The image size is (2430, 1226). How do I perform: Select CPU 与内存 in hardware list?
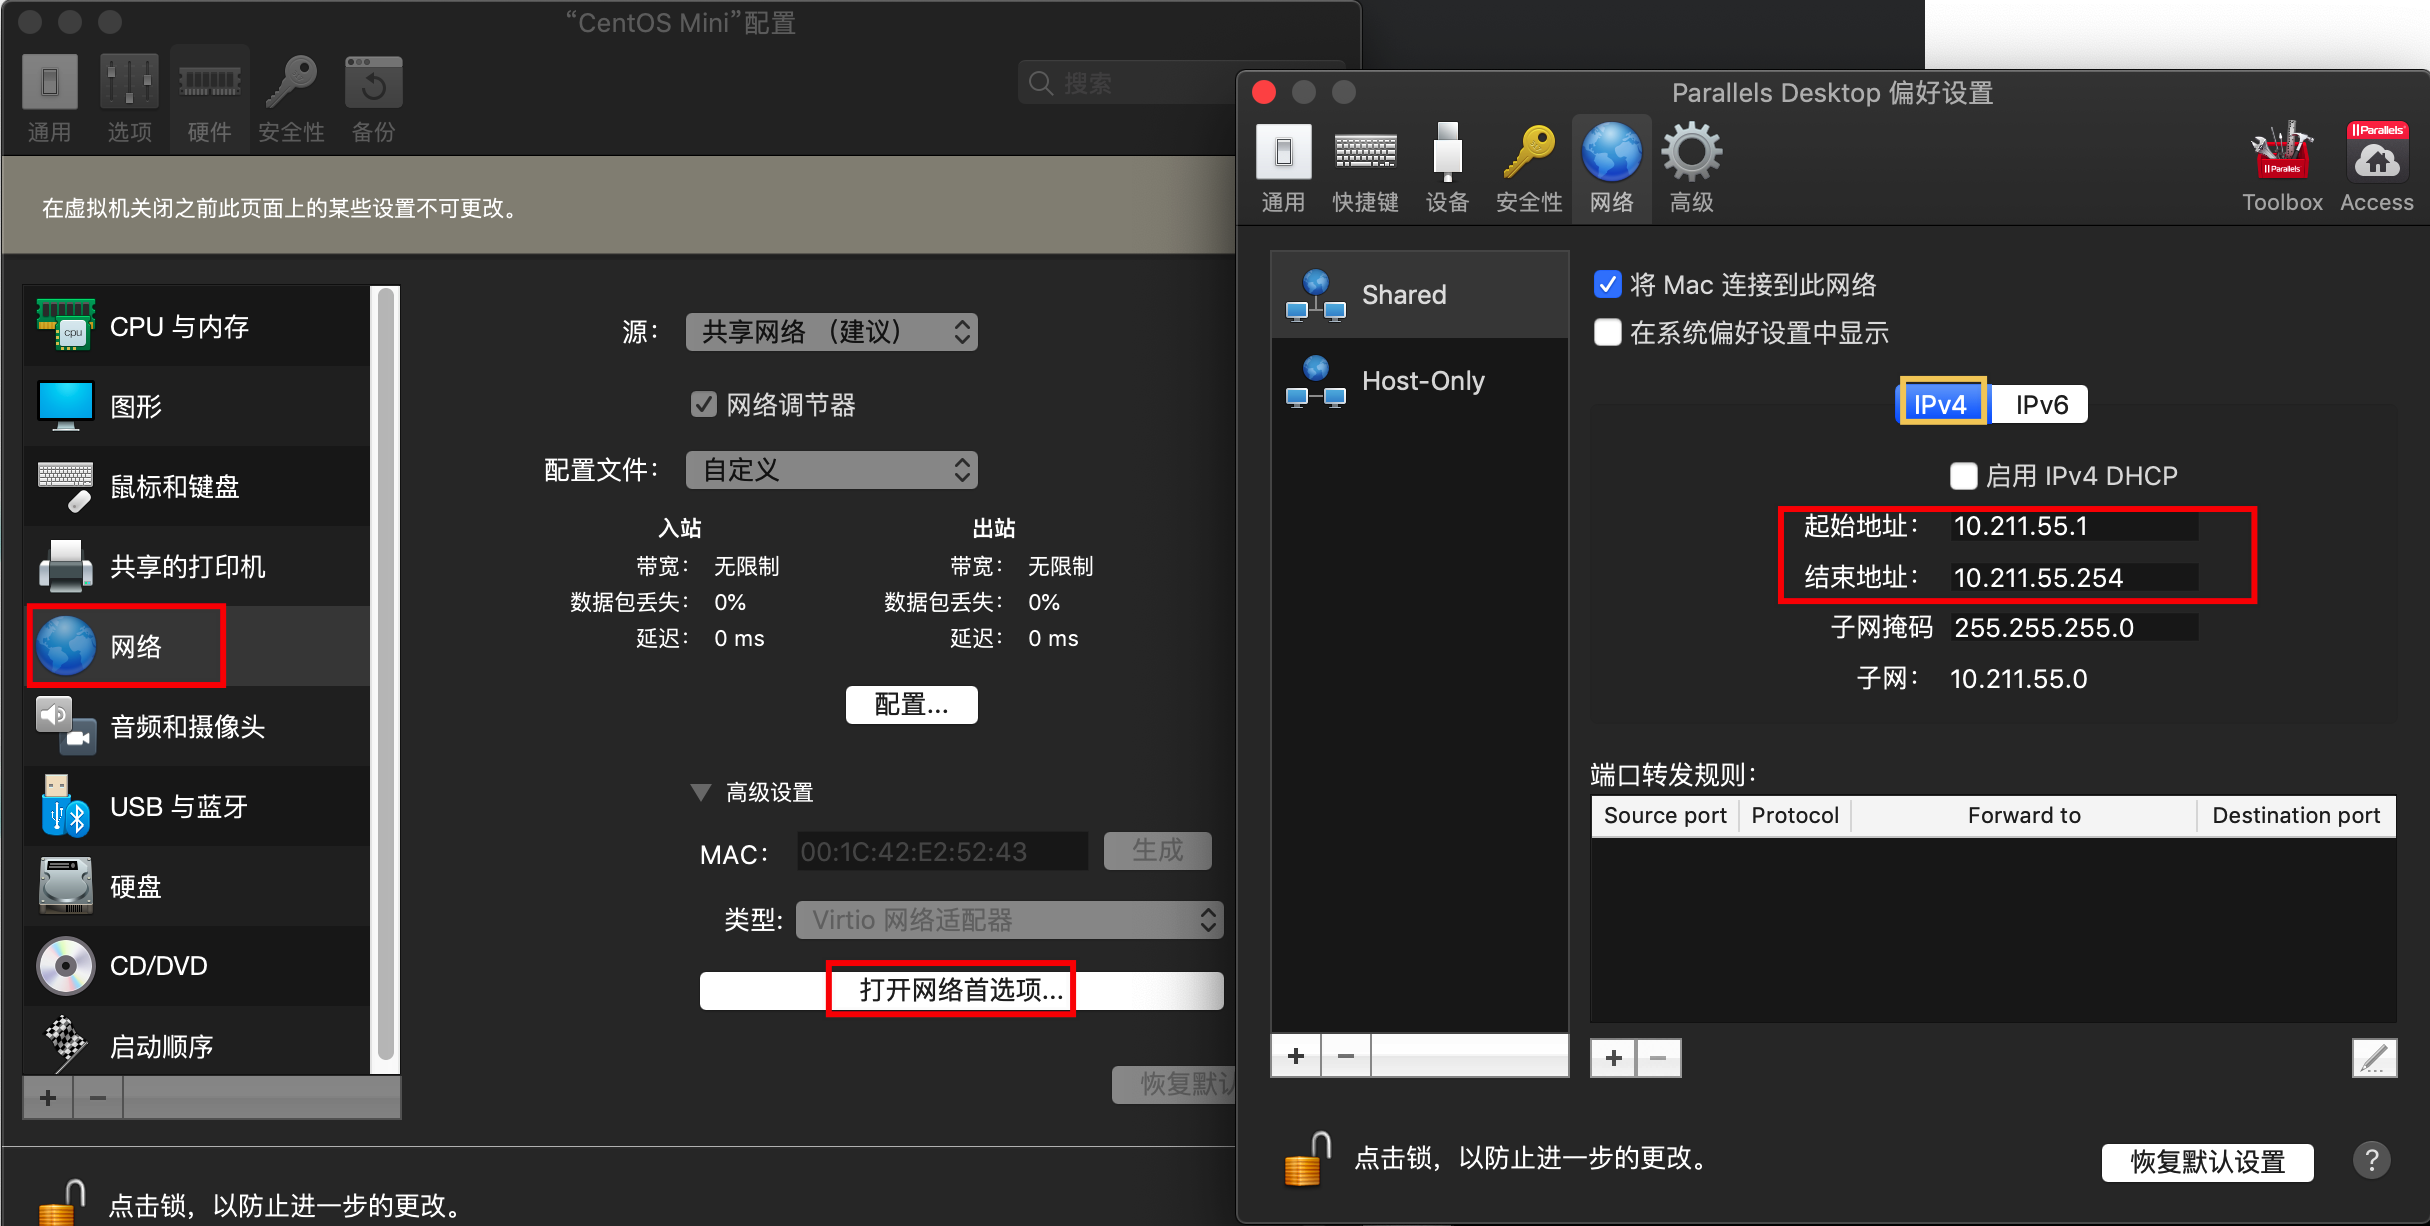[x=197, y=326]
